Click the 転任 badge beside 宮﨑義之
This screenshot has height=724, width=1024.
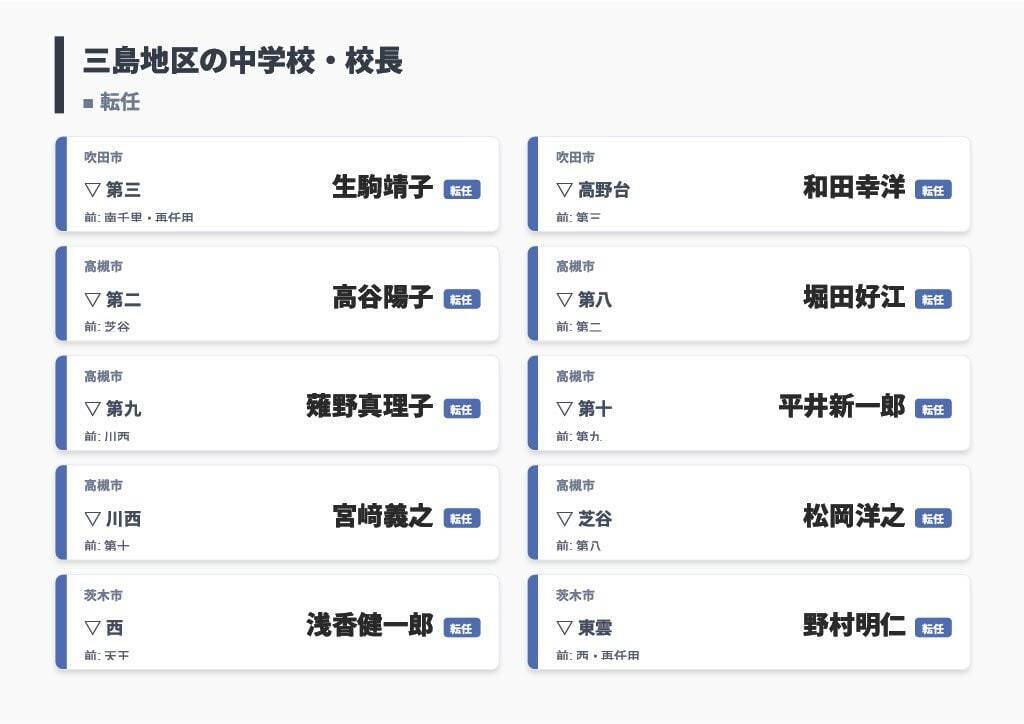coord(461,518)
